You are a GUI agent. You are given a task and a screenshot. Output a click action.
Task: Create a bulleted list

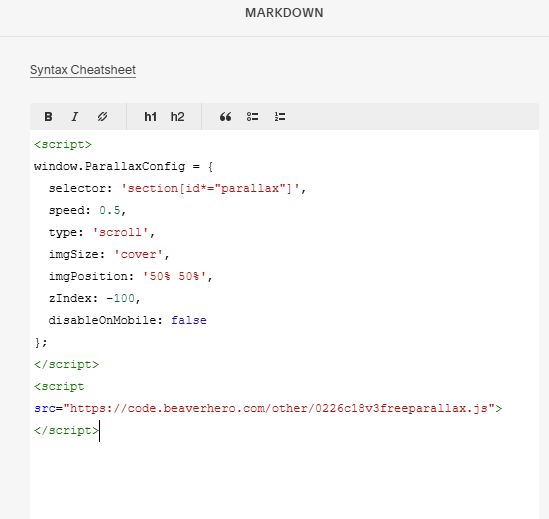252,117
